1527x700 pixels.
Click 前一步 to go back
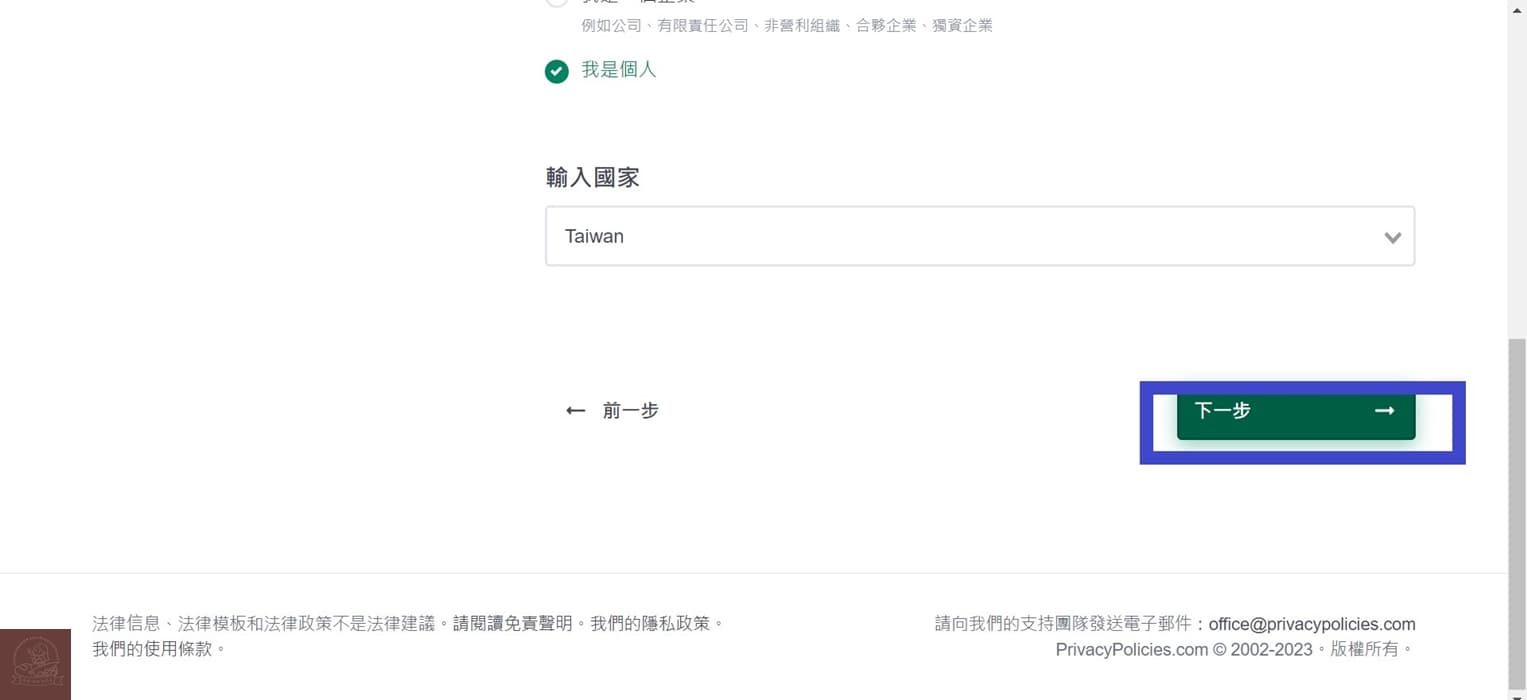click(630, 410)
